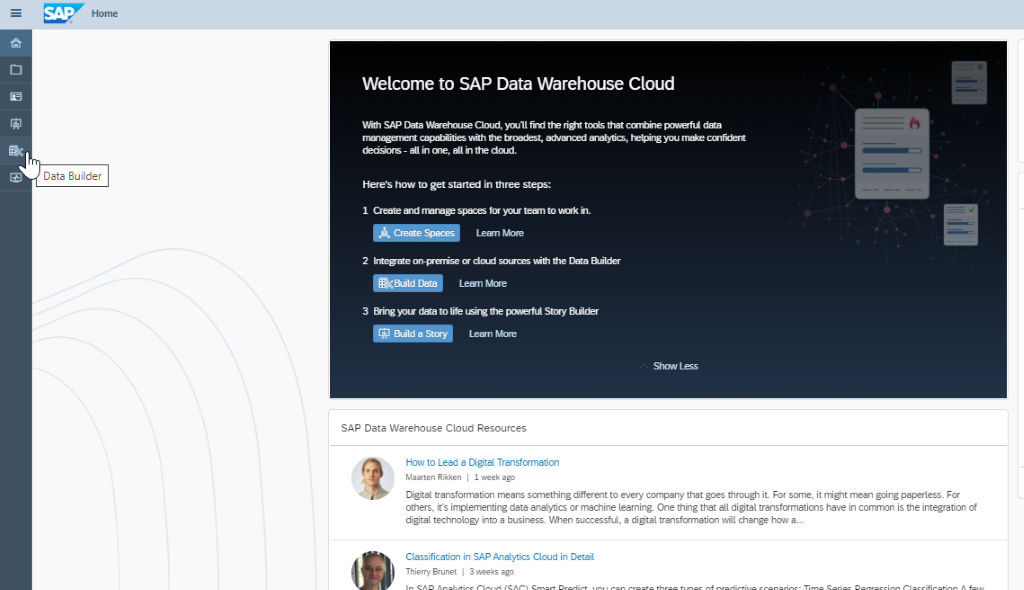Screen dimensions: 1024x590
Task: Open Learn More next to Build a Story
Action: coord(492,333)
